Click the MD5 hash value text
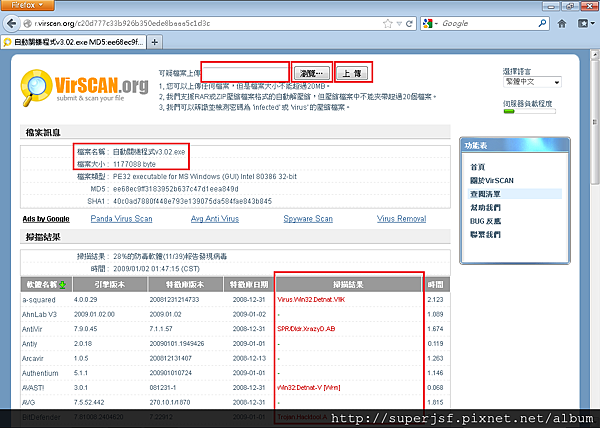 coord(176,189)
